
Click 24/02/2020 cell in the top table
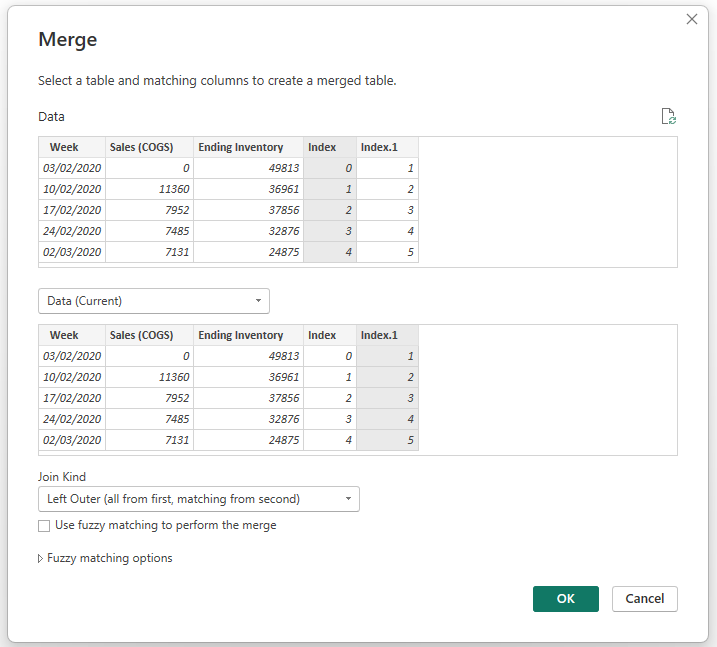coord(72,231)
